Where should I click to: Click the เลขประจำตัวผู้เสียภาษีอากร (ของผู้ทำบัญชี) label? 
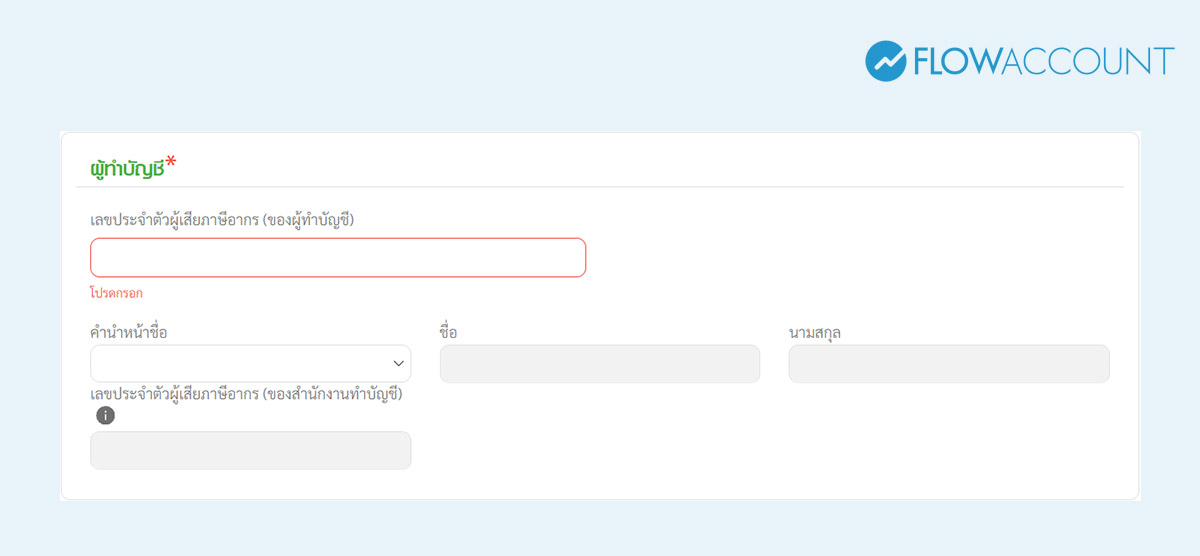(222, 220)
